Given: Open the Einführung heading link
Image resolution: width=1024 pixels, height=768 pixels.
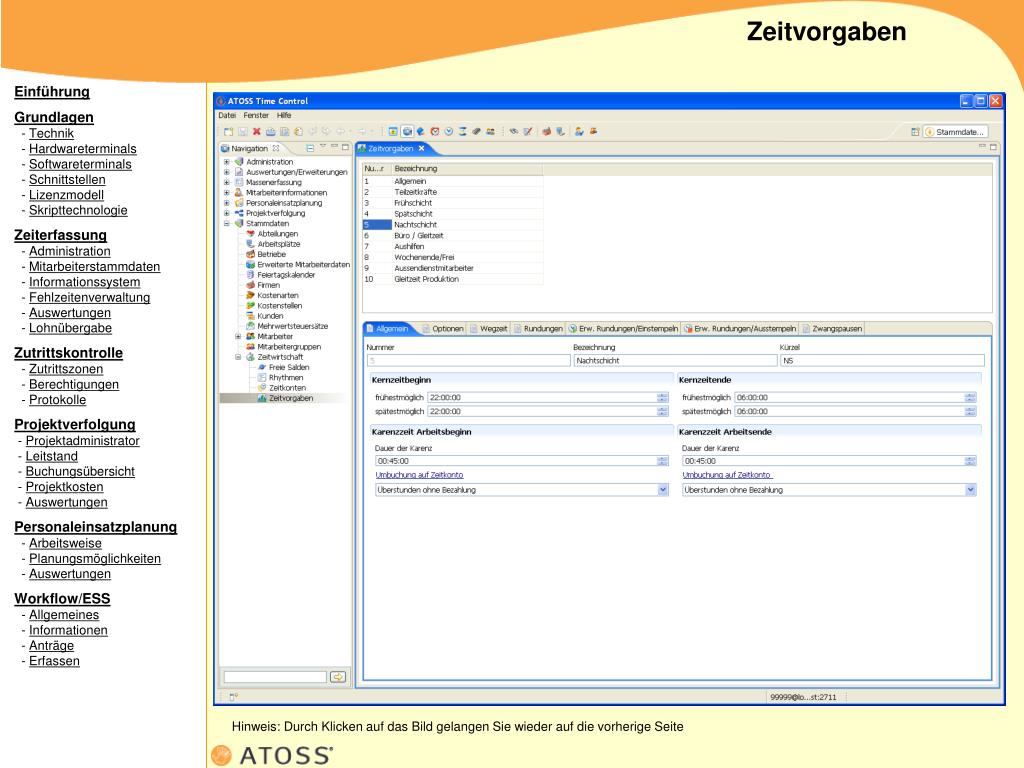Looking at the screenshot, I should click(52, 92).
